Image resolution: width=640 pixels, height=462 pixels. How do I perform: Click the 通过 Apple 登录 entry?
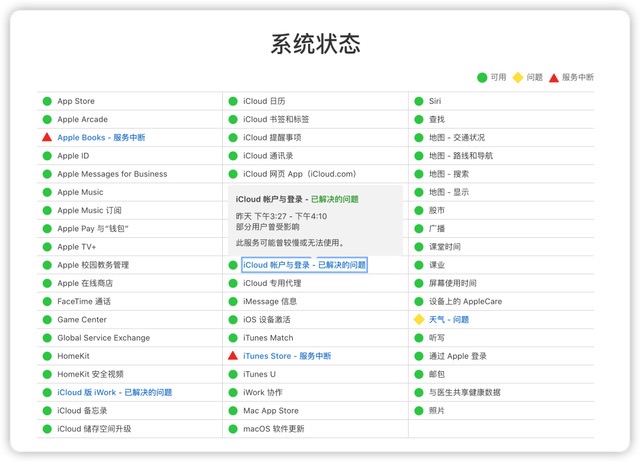[x=458, y=356]
